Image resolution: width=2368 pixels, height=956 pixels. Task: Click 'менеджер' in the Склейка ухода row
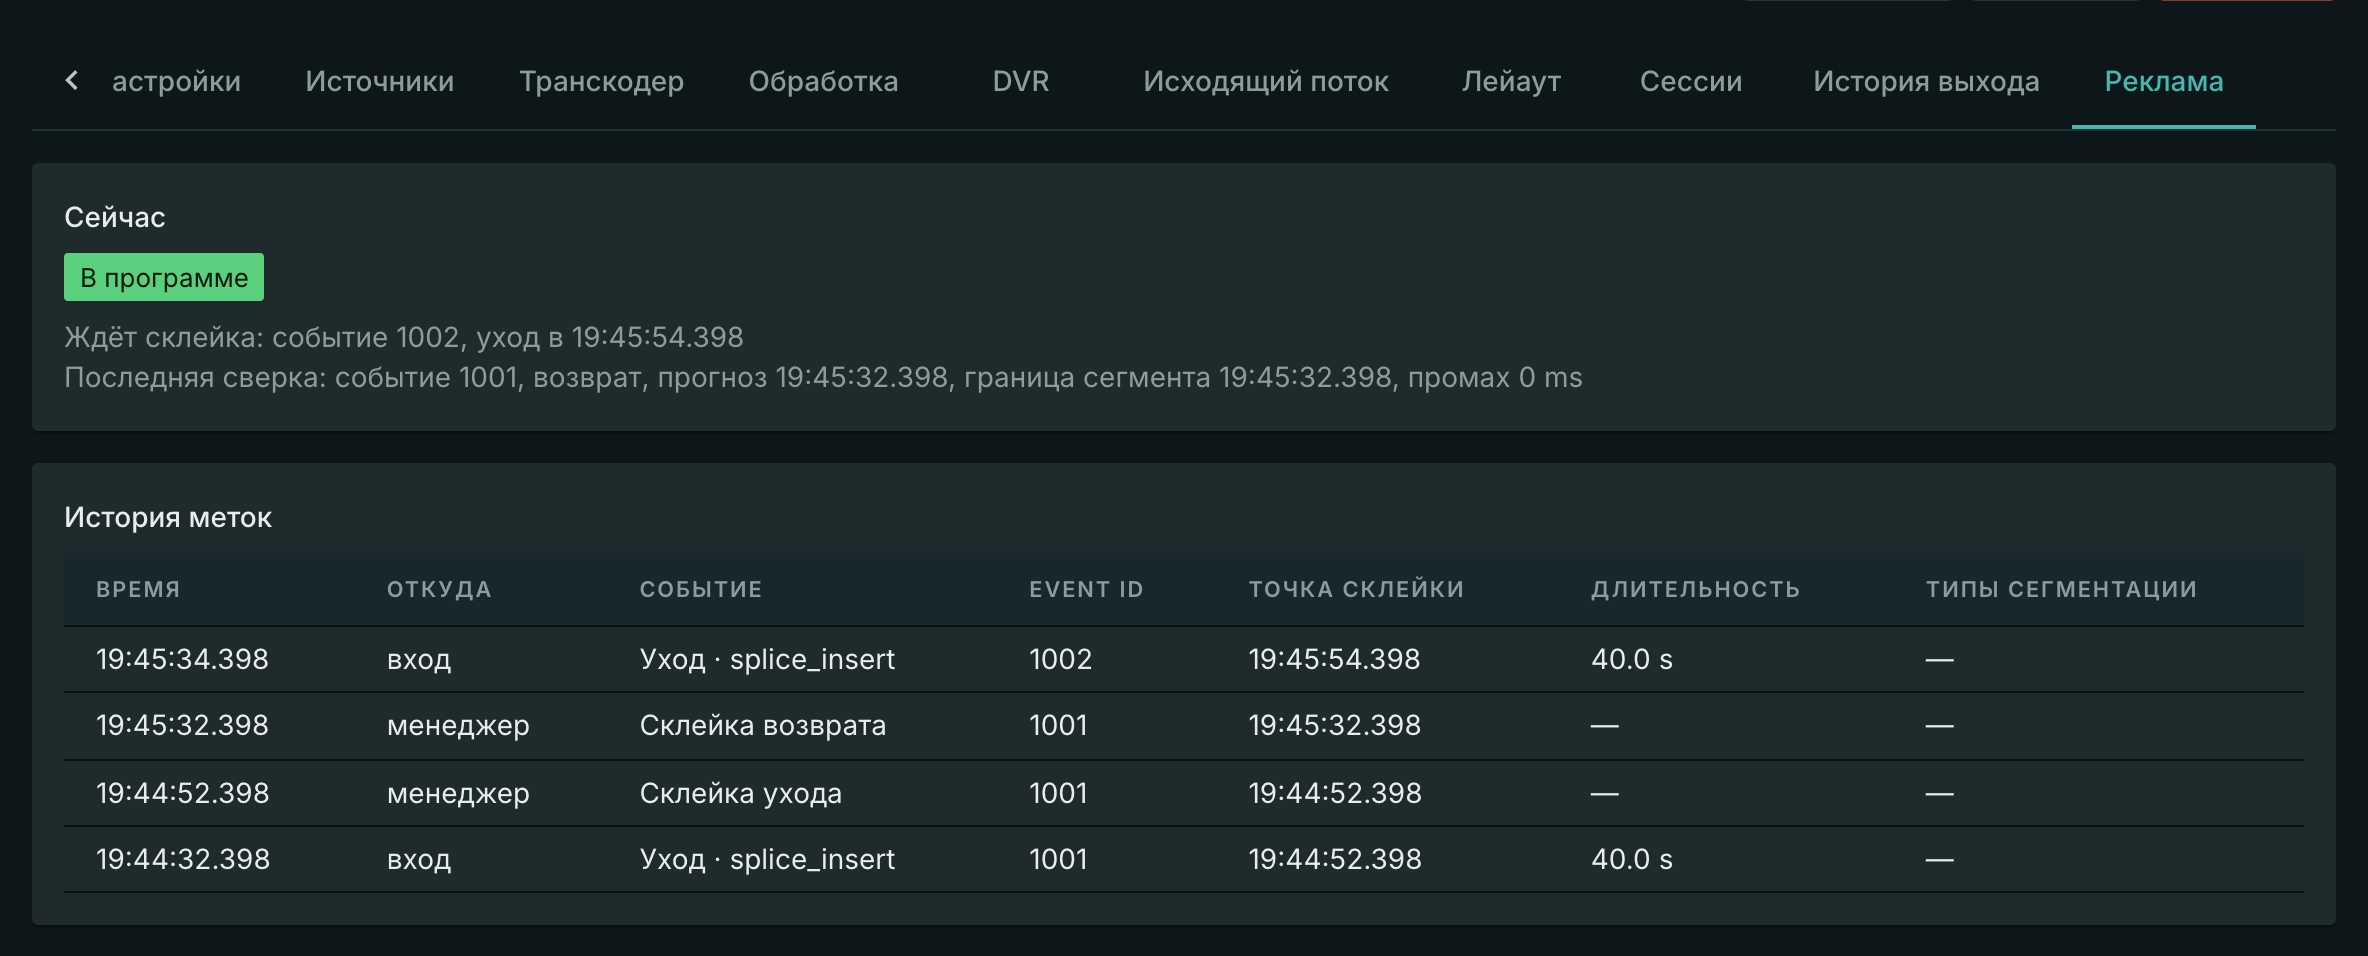tap(458, 793)
